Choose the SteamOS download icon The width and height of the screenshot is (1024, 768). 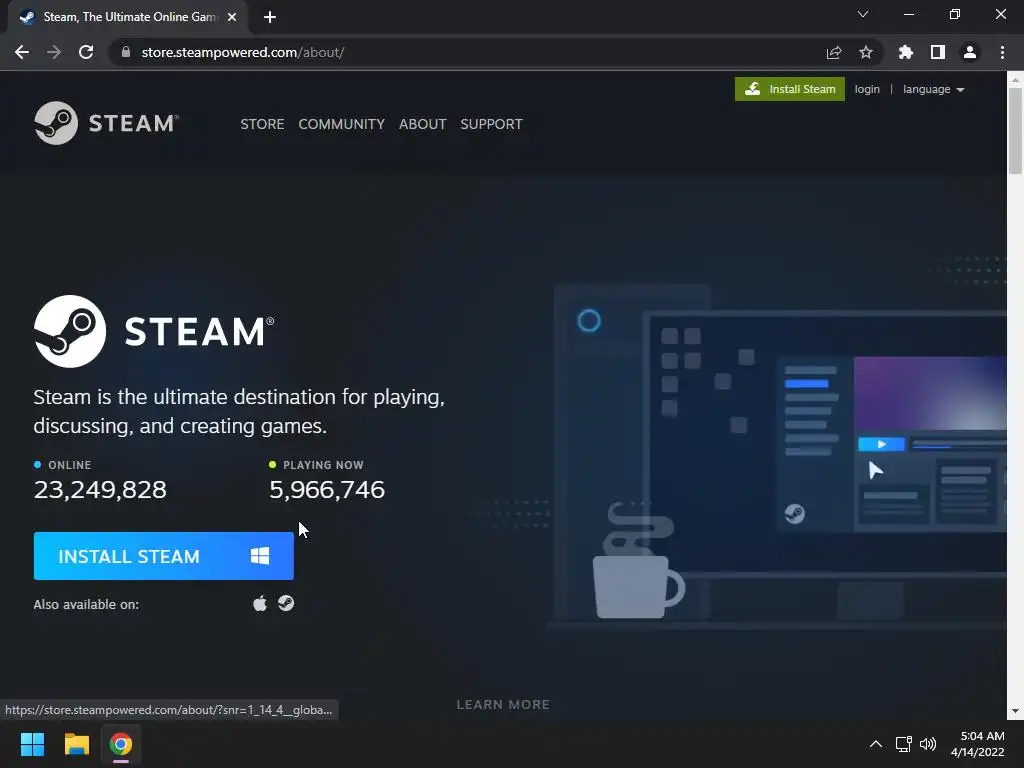click(286, 603)
